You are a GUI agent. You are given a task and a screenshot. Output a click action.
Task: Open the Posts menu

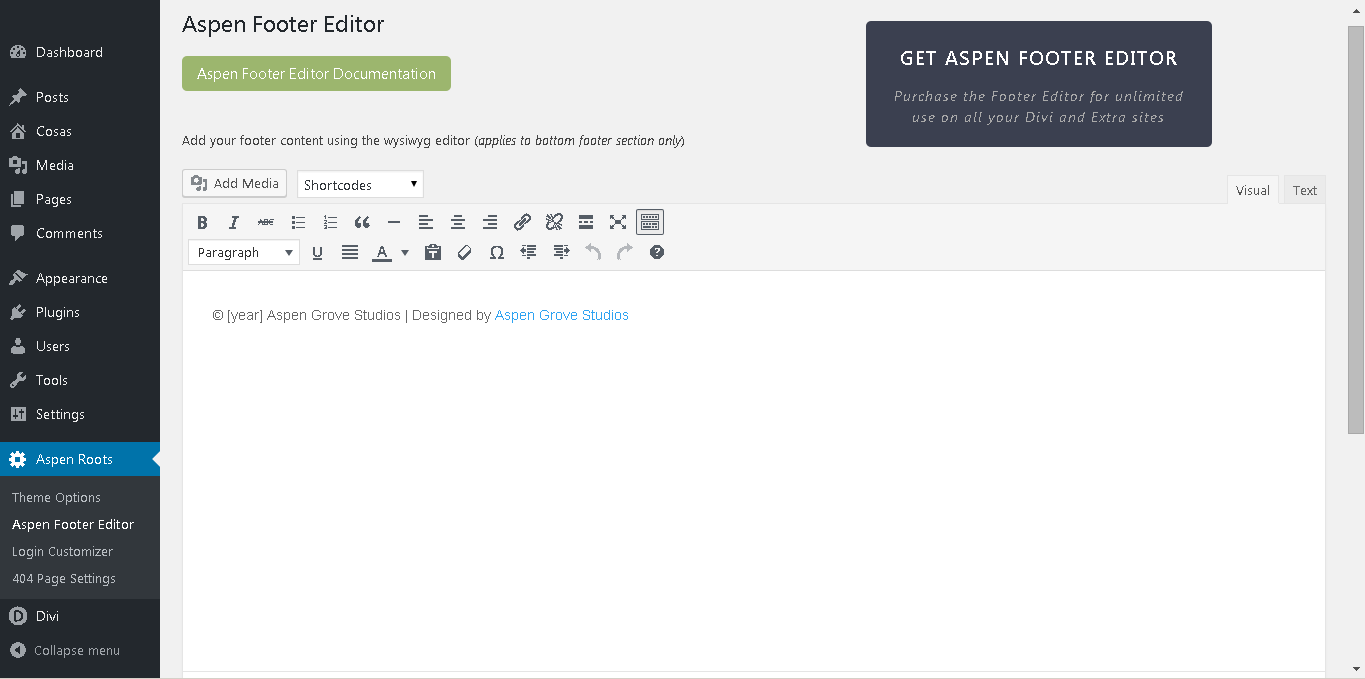(80, 97)
